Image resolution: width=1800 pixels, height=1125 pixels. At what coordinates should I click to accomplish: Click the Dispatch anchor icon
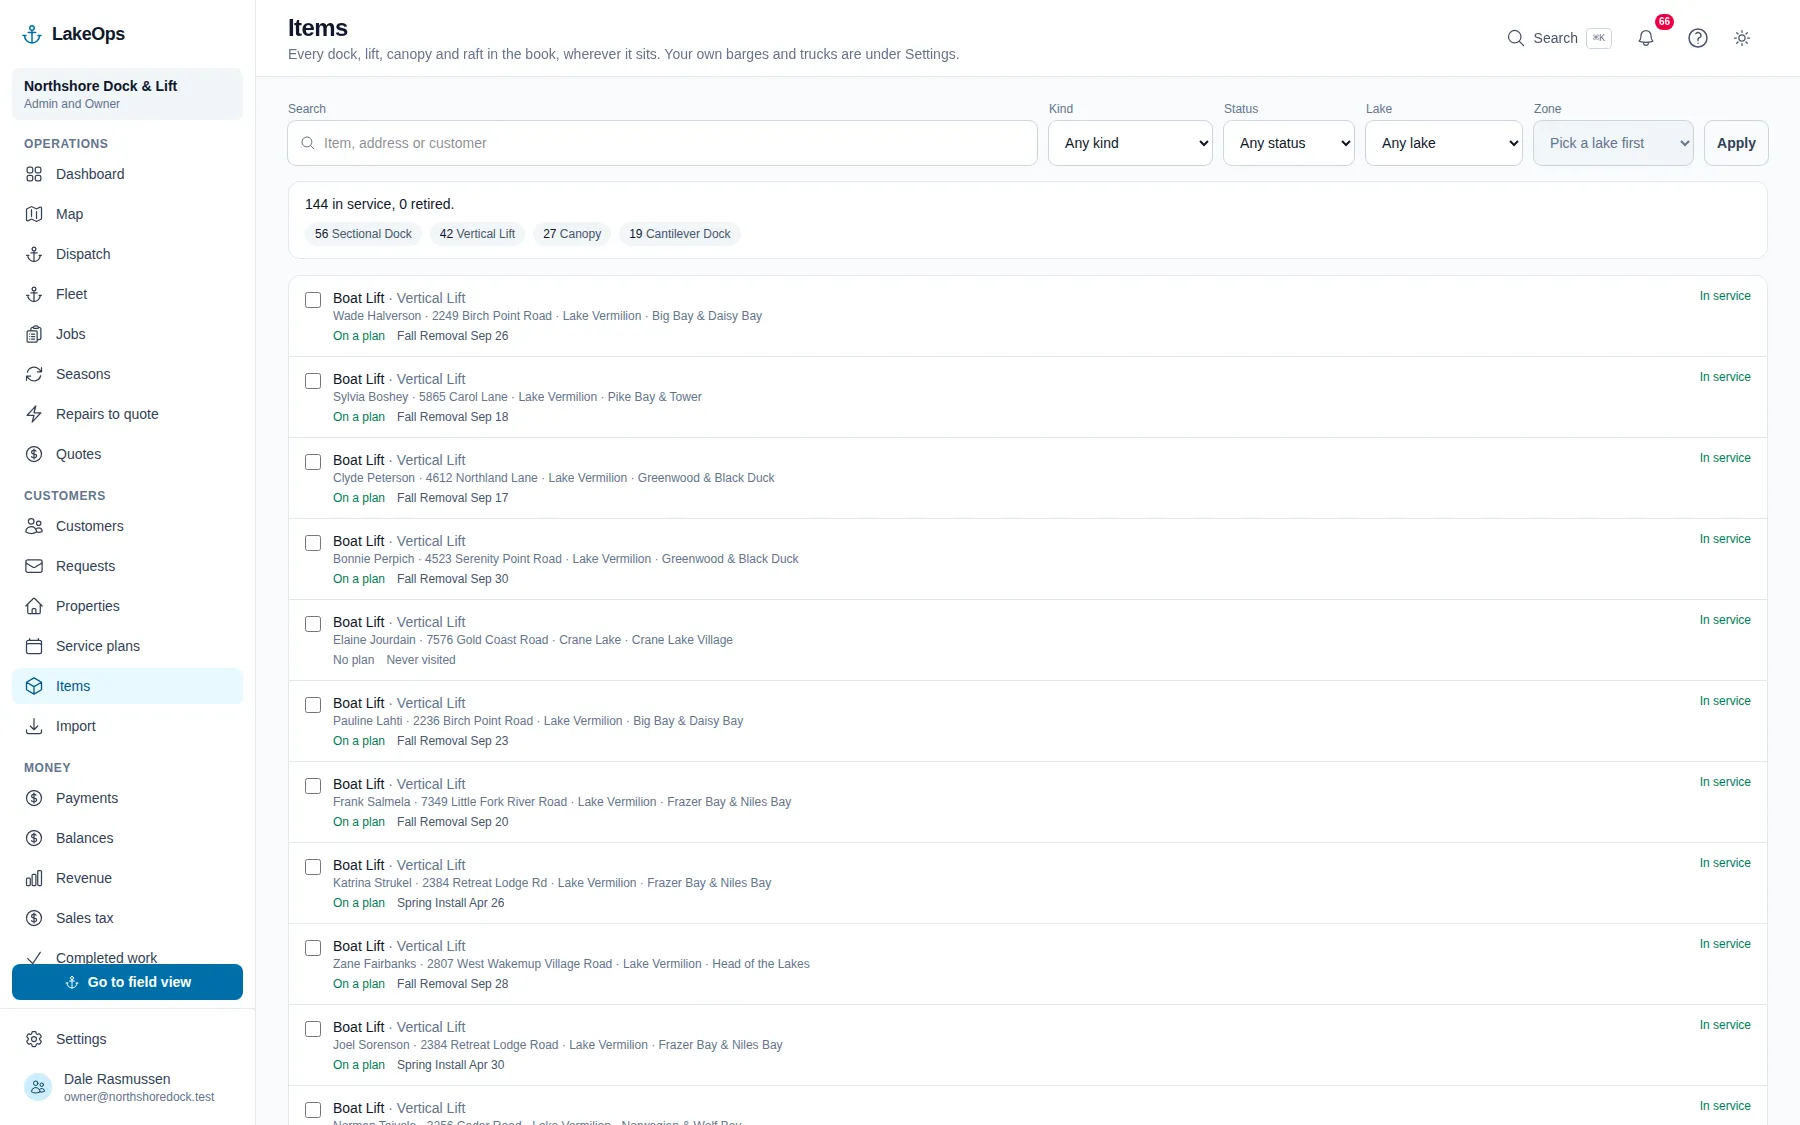34,254
